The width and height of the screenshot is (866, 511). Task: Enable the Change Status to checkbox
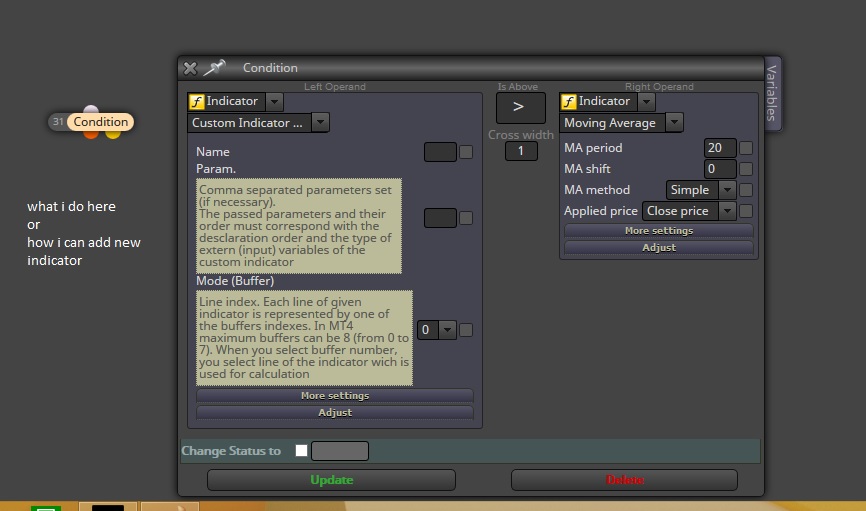(301, 450)
